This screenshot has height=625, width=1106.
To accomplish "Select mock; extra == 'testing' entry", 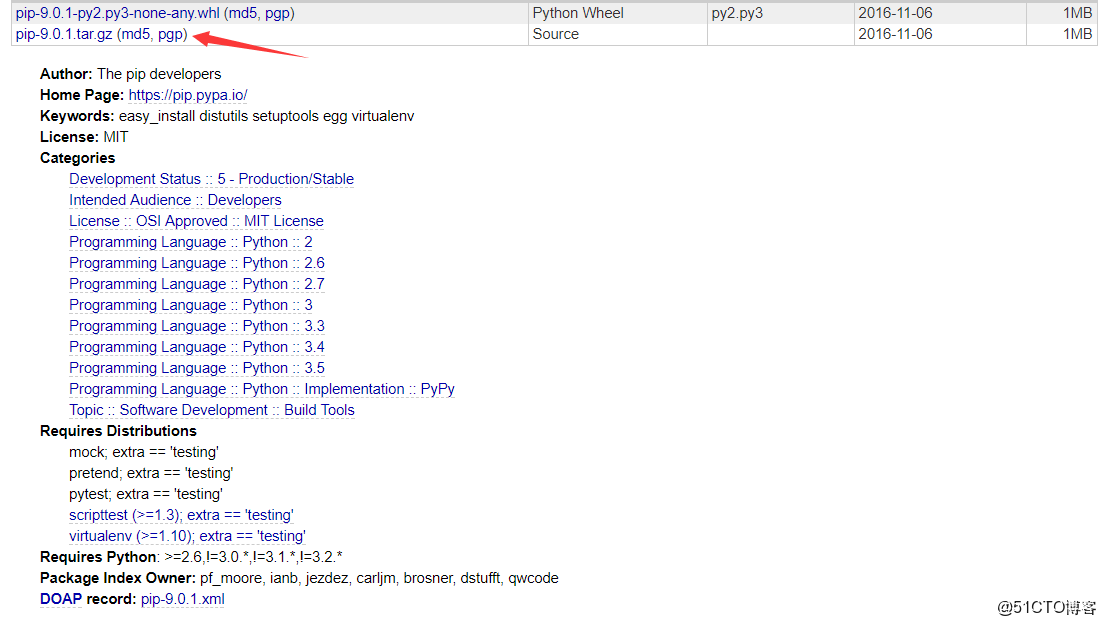I will pos(144,452).
